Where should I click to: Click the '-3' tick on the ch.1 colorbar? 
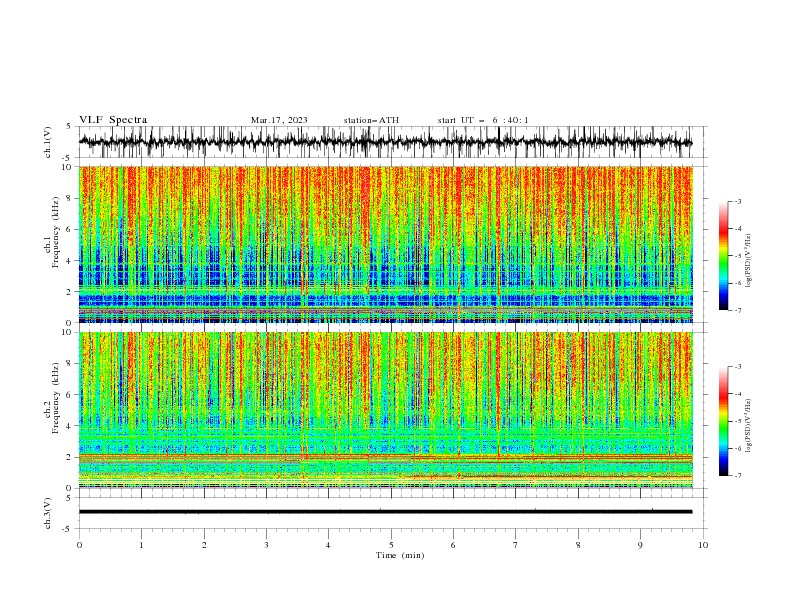tap(738, 201)
